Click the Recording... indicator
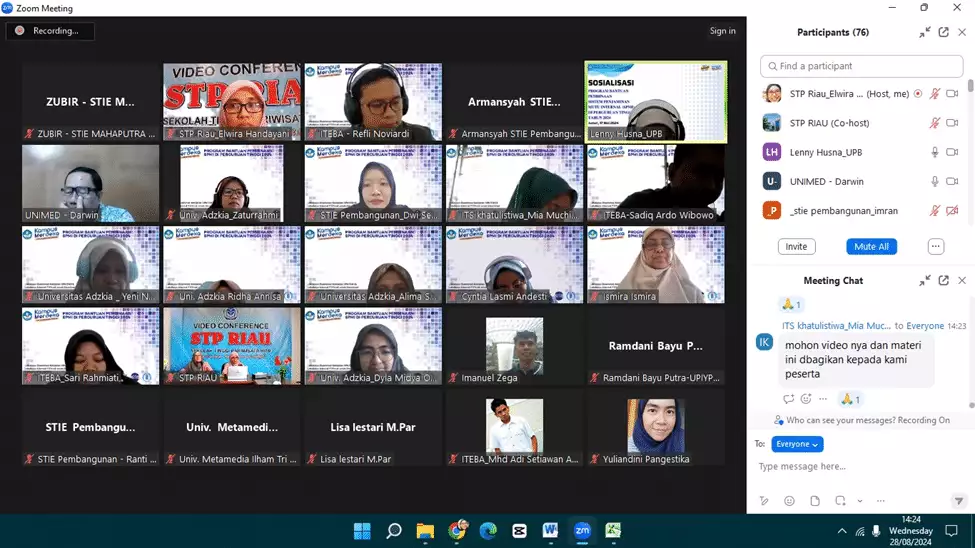 50,30
